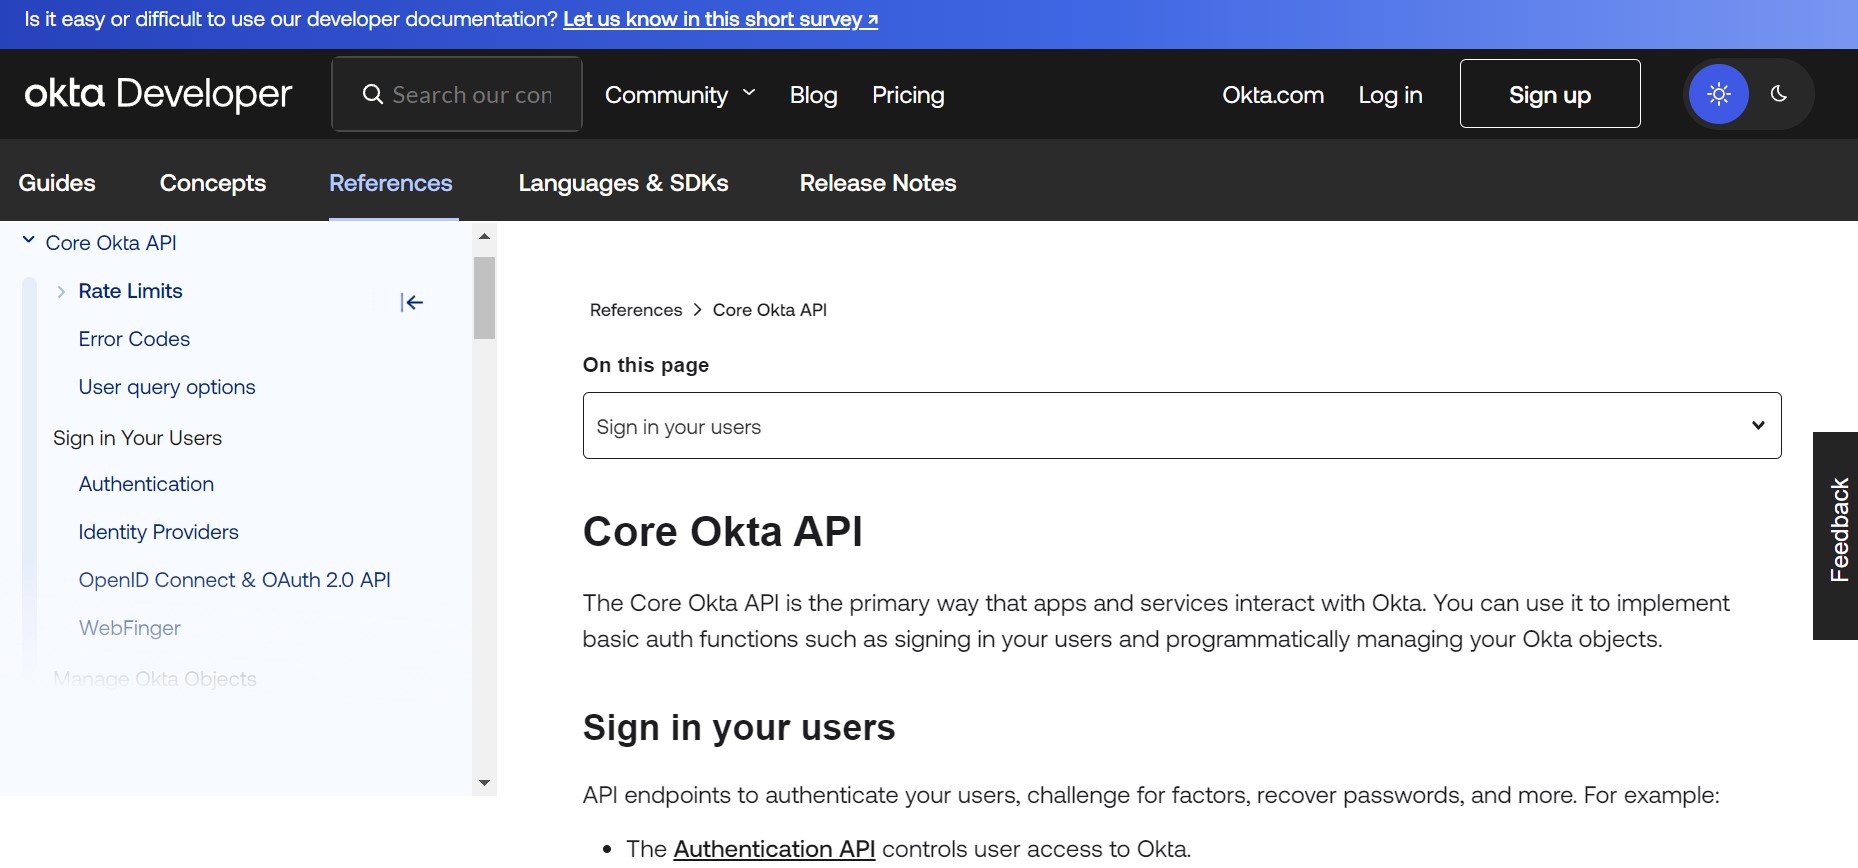Open the Concepts tab
This screenshot has height=868, width=1858.
click(213, 183)
